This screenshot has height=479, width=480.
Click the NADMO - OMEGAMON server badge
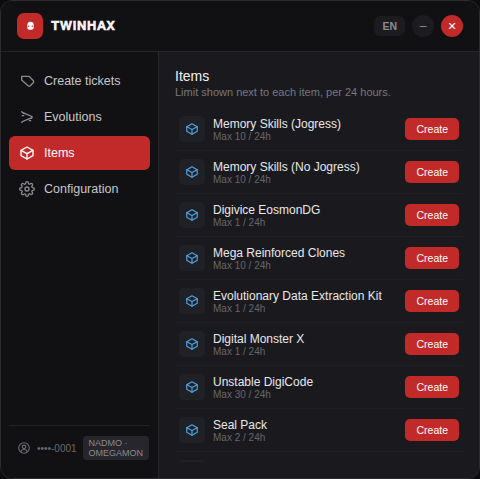[x=116, y=448]
